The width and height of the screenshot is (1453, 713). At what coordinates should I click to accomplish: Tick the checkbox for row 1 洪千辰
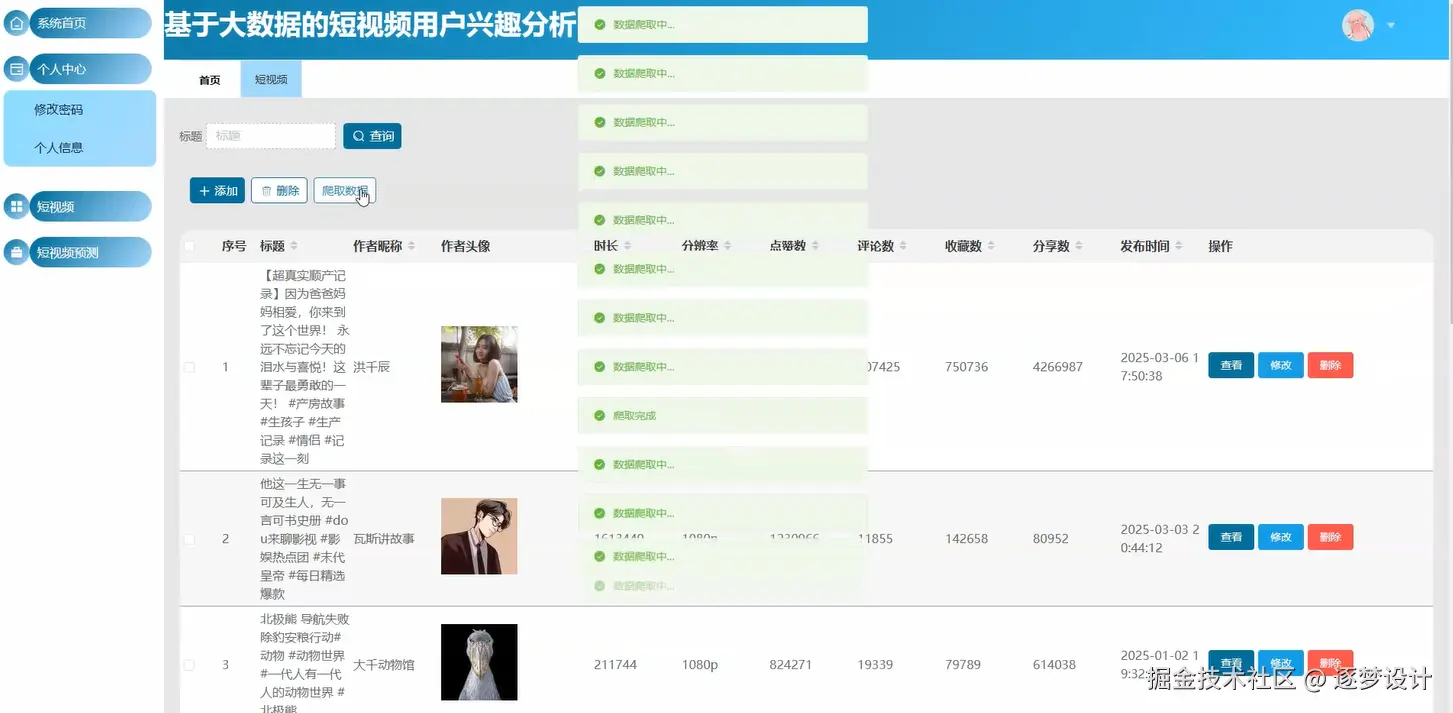point(190,367)
